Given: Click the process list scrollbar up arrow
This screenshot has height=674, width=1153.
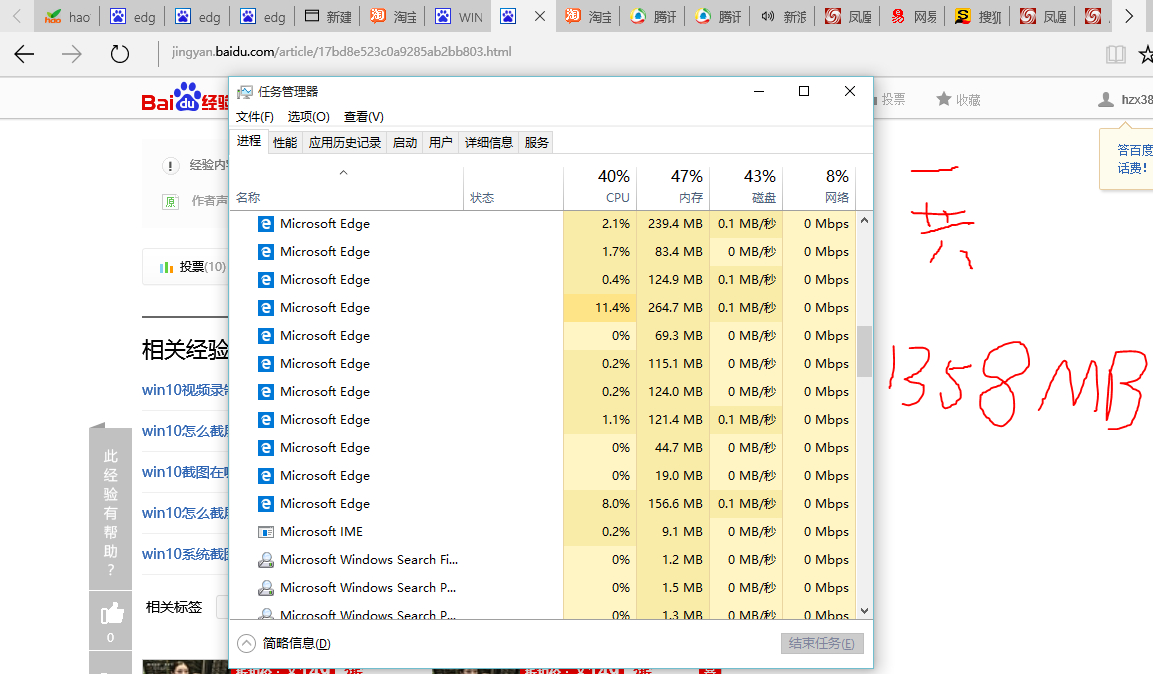Looking at the screenshot, I should point(865,221).
